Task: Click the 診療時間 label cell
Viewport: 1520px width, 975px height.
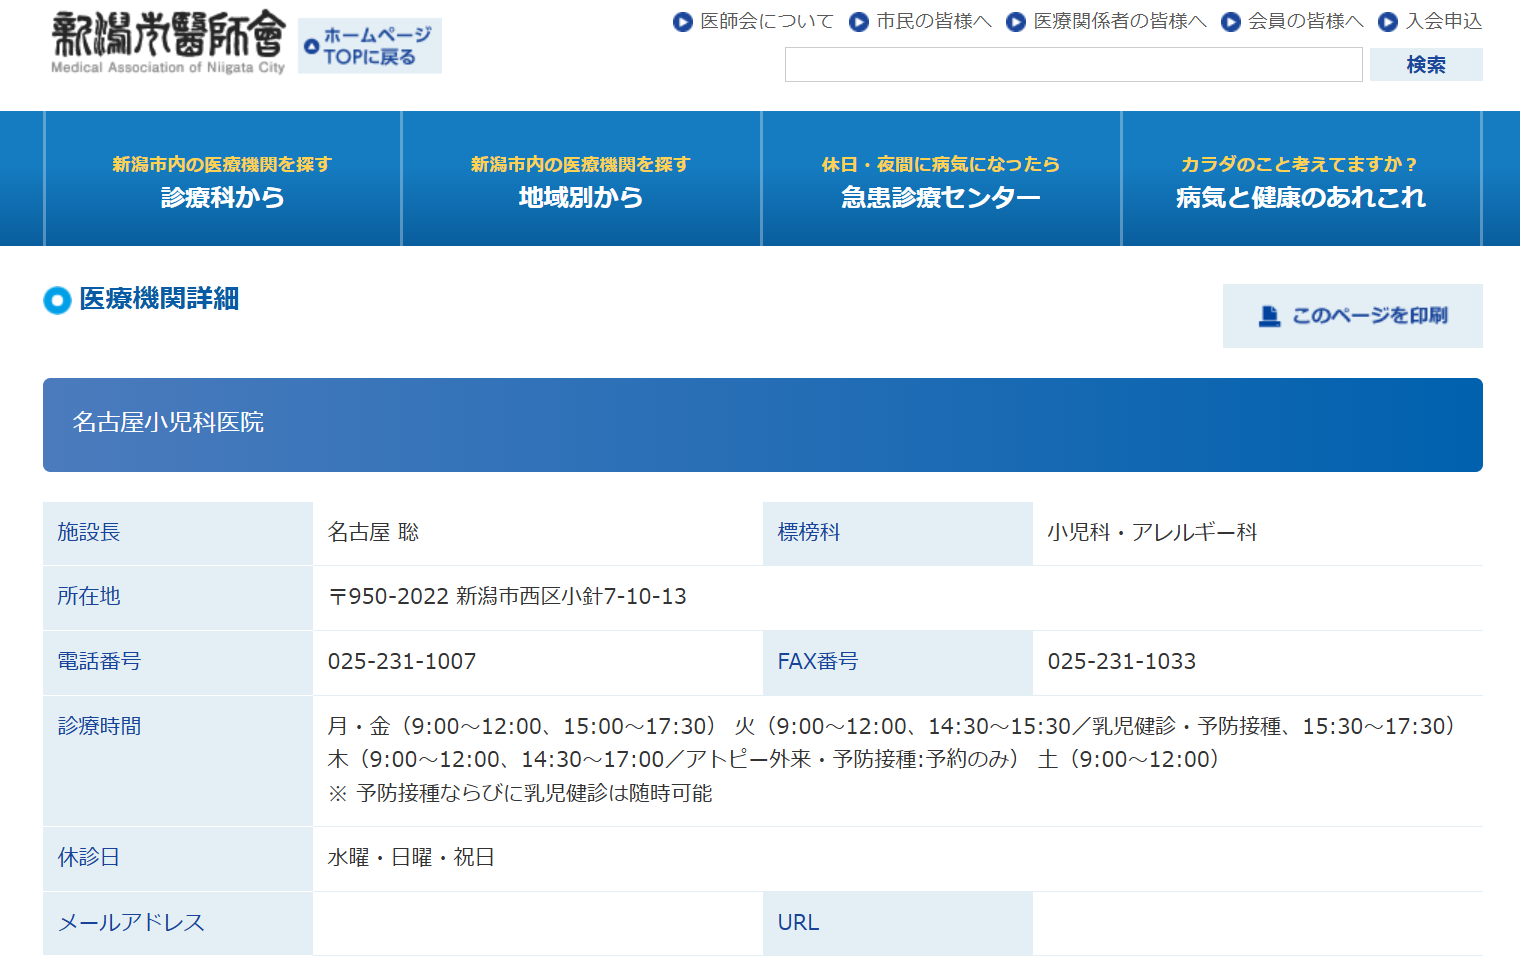Action: (178, 761)
